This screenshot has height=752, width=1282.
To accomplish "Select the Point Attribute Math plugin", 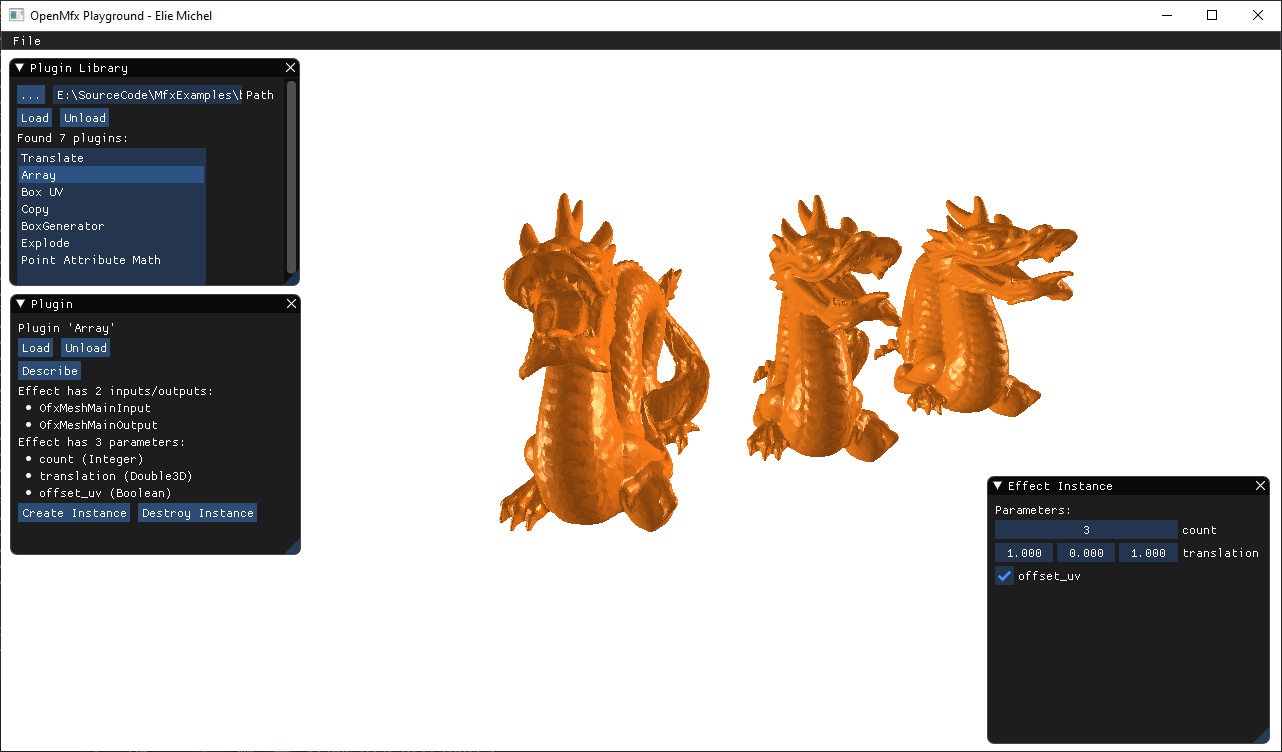I will pos(111,260).
